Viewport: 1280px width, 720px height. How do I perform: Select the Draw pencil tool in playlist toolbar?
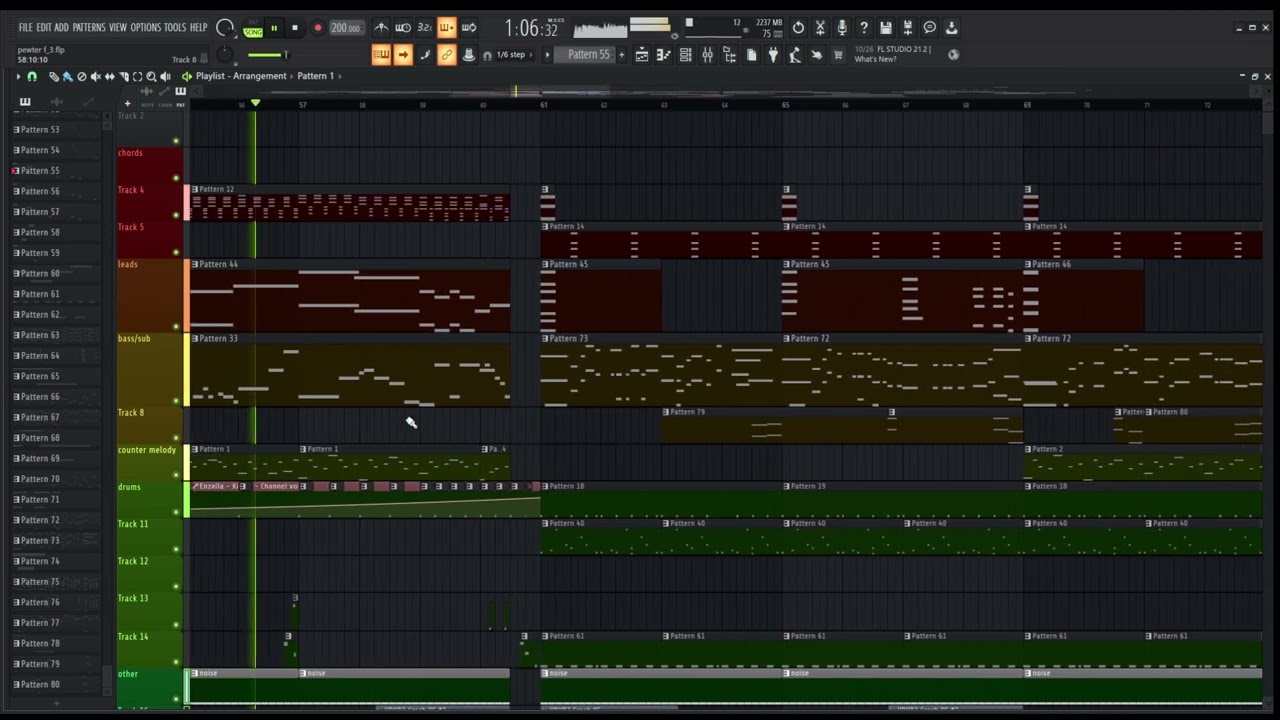pyautogui.click(x=54, y=76)
